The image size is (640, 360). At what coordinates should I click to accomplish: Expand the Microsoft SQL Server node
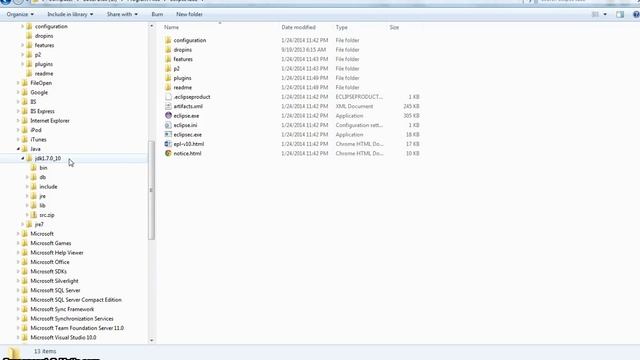pos(18,290)
